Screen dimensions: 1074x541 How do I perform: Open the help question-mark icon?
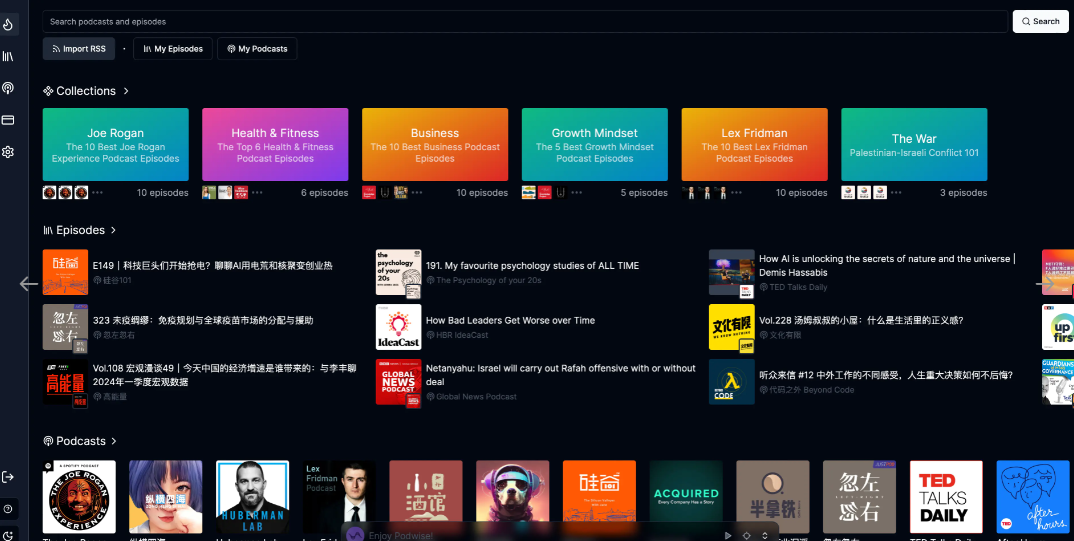pyautogui.click(x=8, y=509)
